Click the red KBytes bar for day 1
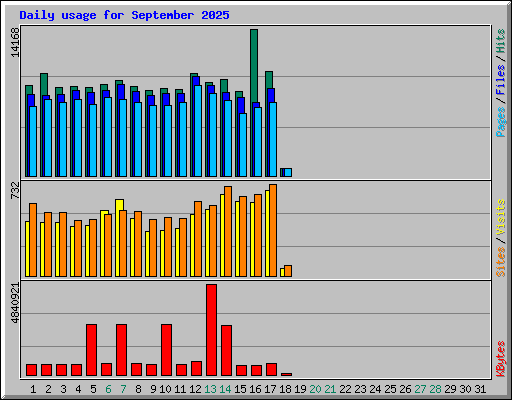The image size is (512, 400). tap(31, 370)
